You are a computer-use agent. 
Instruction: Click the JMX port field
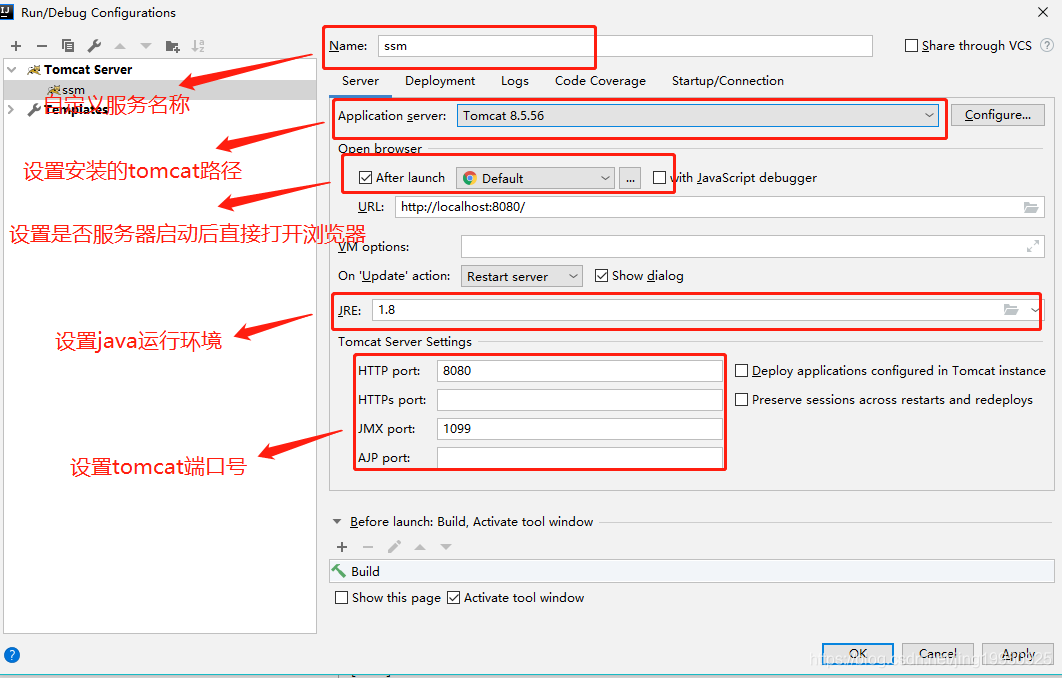click(580, 429)
